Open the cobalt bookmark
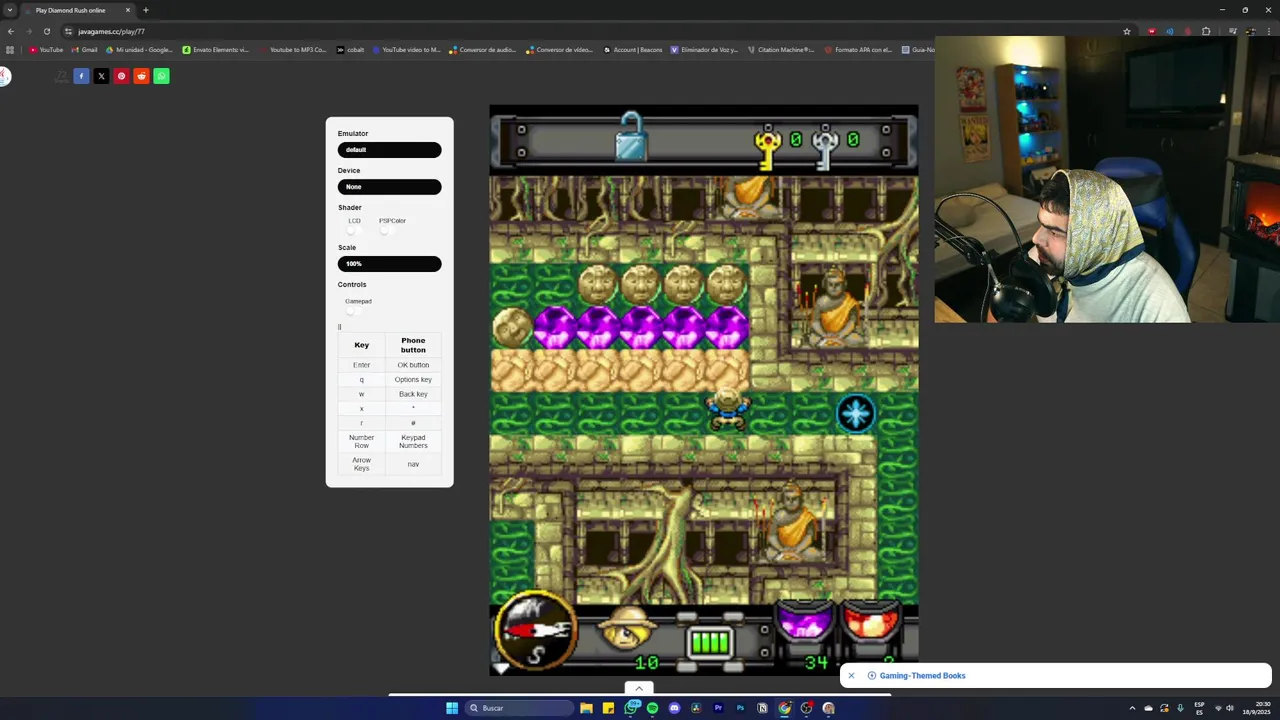This screenshot has height=720, width=1280. click(350, 50)
